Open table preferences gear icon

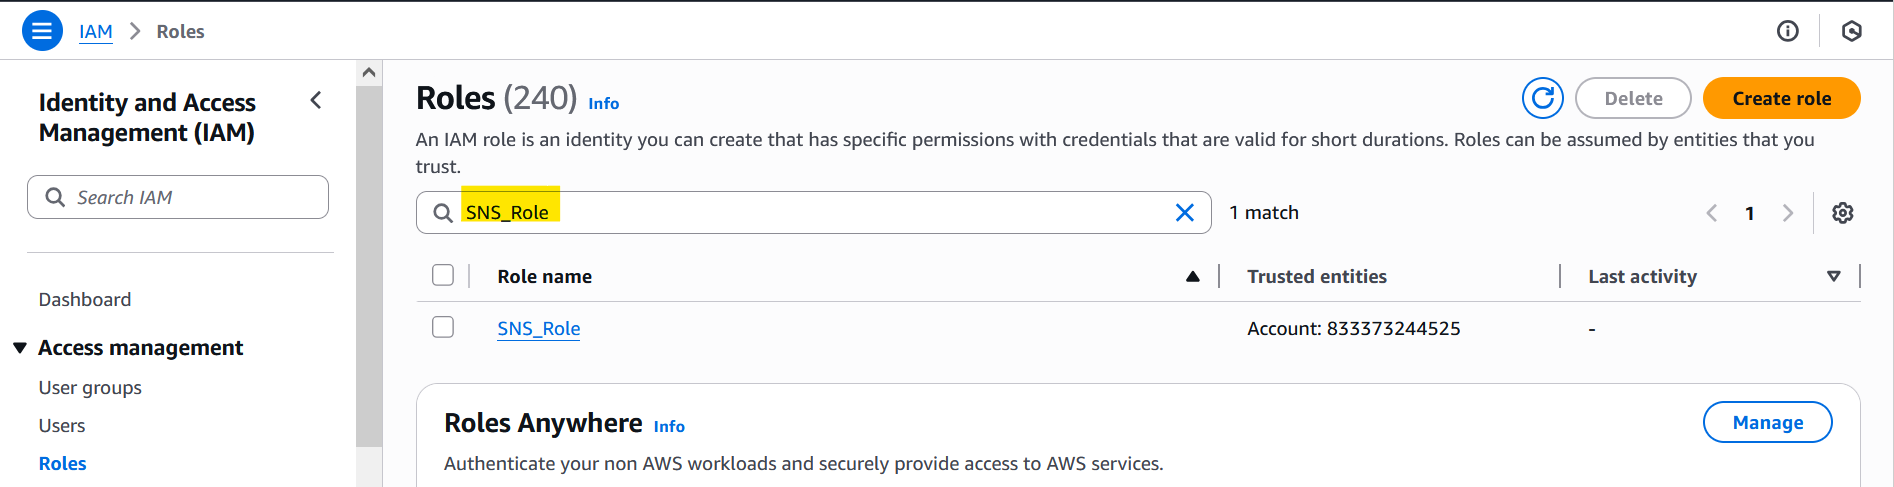point(1843,213)
